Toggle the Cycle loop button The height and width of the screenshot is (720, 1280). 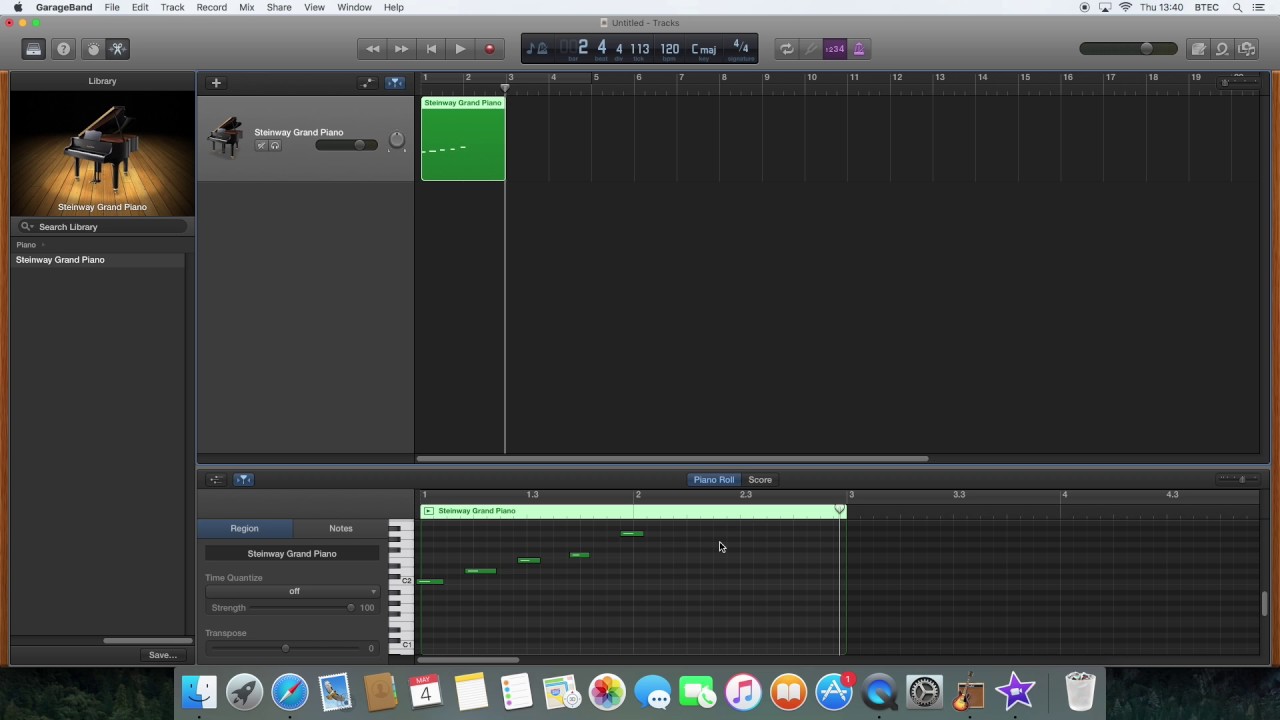point(787,49)
